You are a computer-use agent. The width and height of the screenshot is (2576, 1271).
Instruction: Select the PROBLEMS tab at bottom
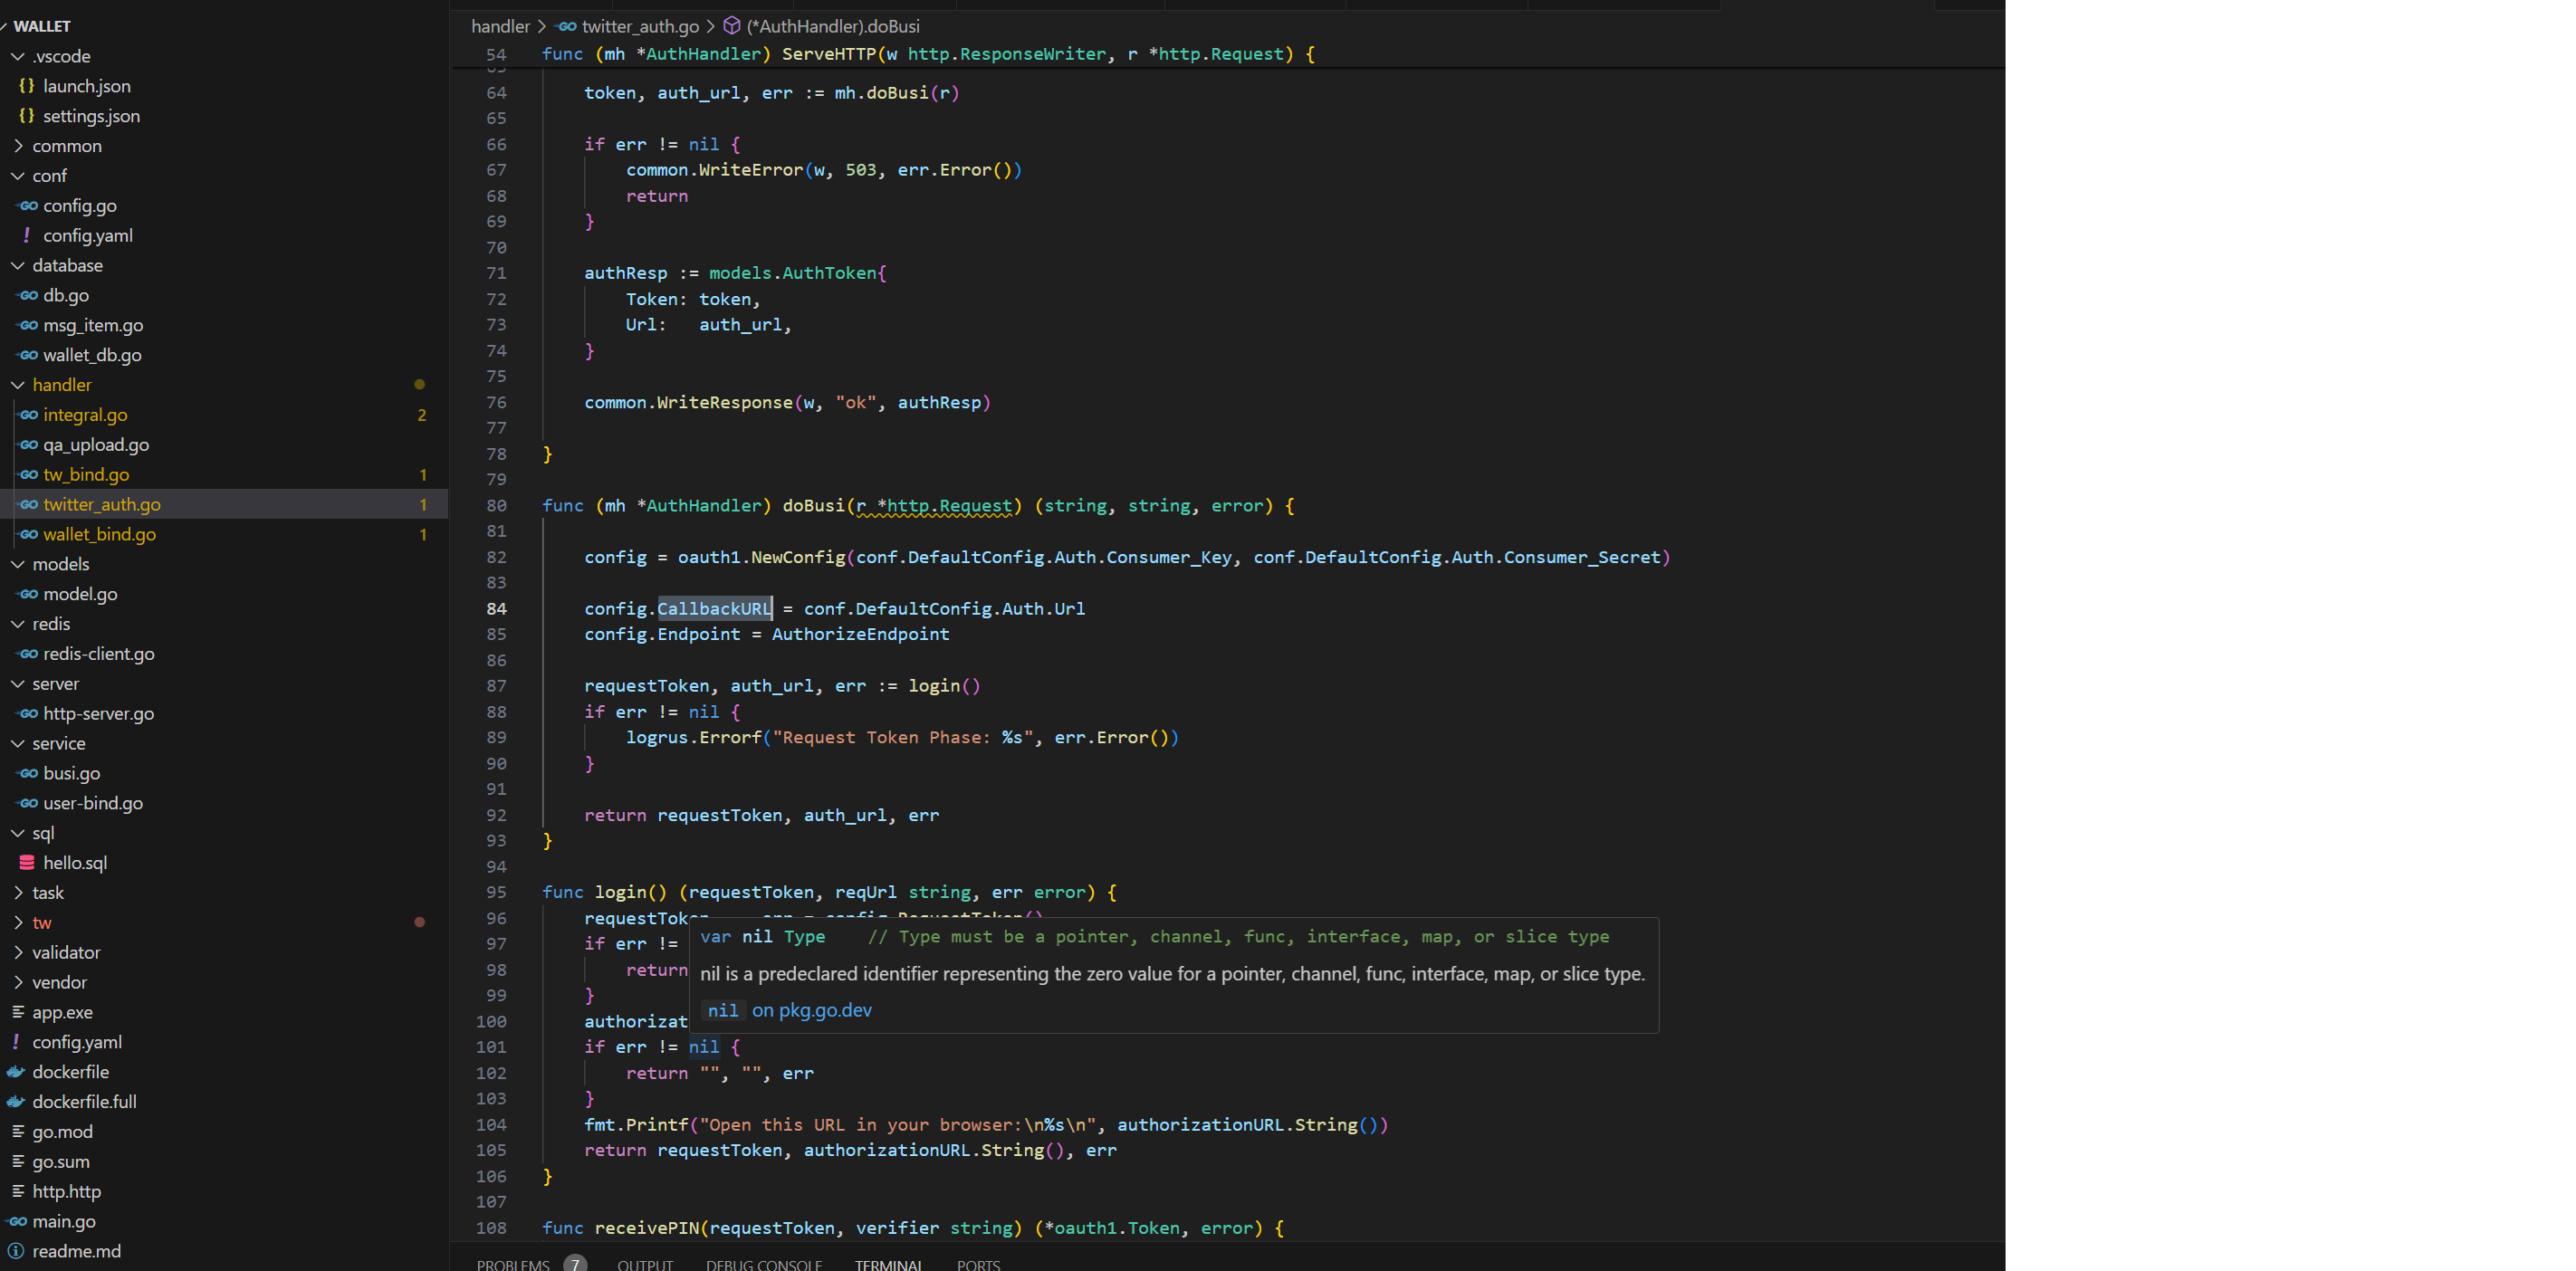pyautogui.click(x=514, y=1263)
